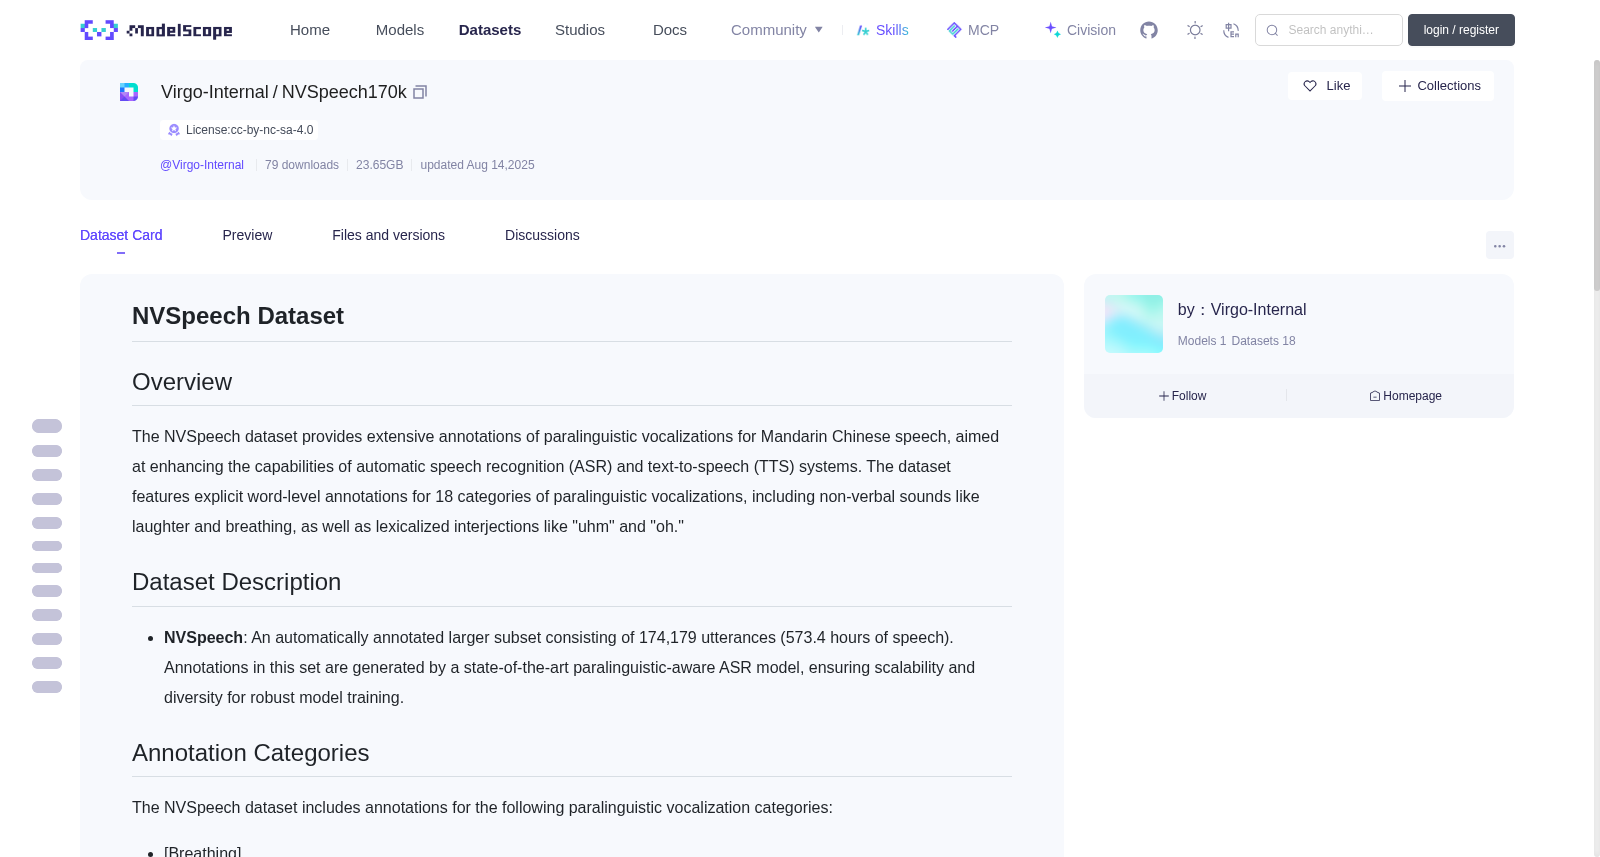Click the '79 downloads' text

[x=302, y=165]
